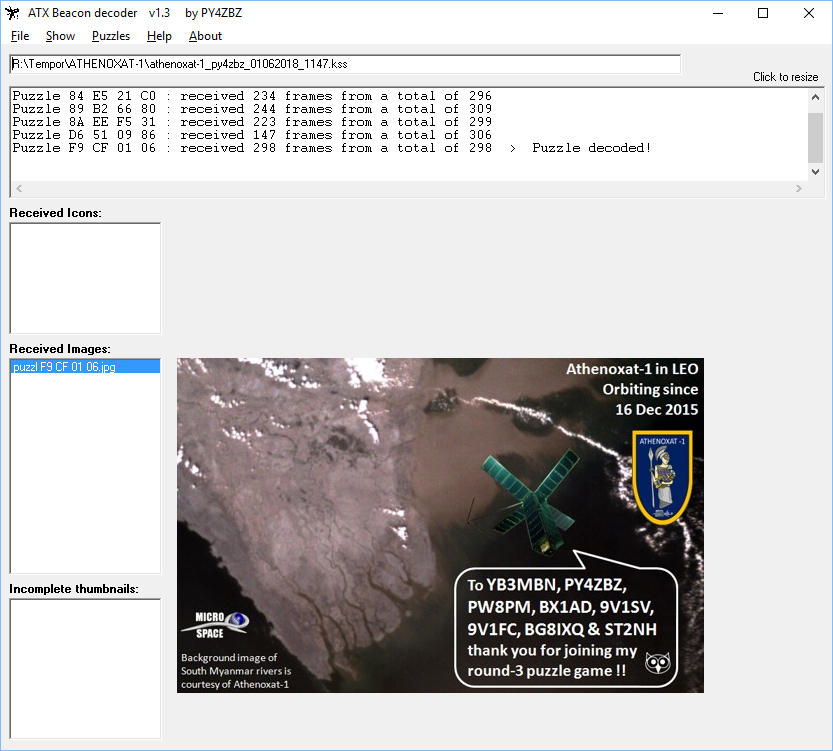
Task: Click the log horizontal scroll right arrow
Action: [x=798, y=189]
